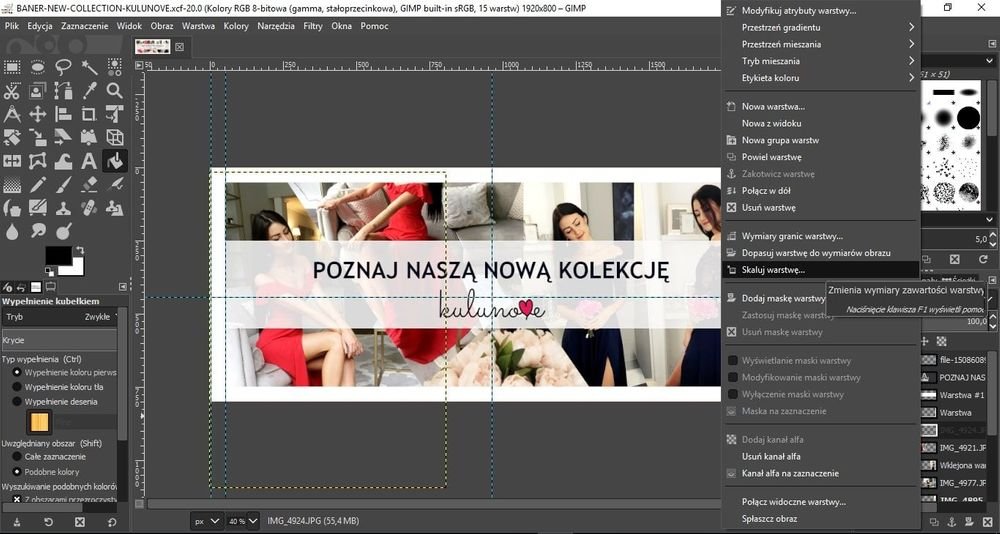1000x534 pixels.
Task: Expand 'Przestrzeń mieszania' submenu
Action: click(820, 44)
